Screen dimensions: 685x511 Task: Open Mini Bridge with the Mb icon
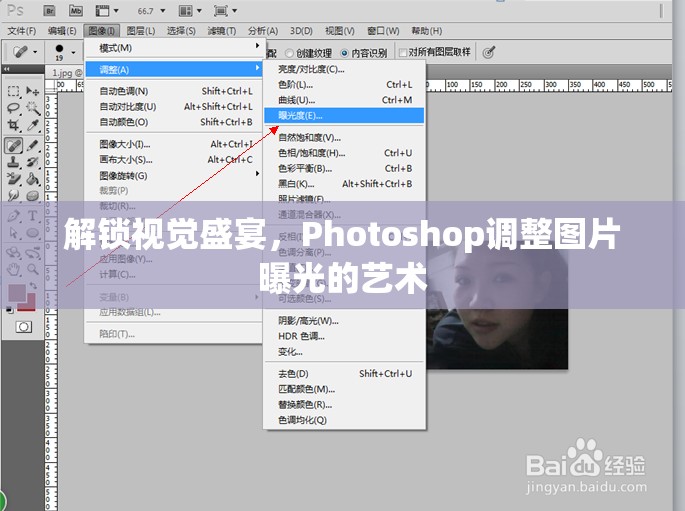[x=76, y=11]
